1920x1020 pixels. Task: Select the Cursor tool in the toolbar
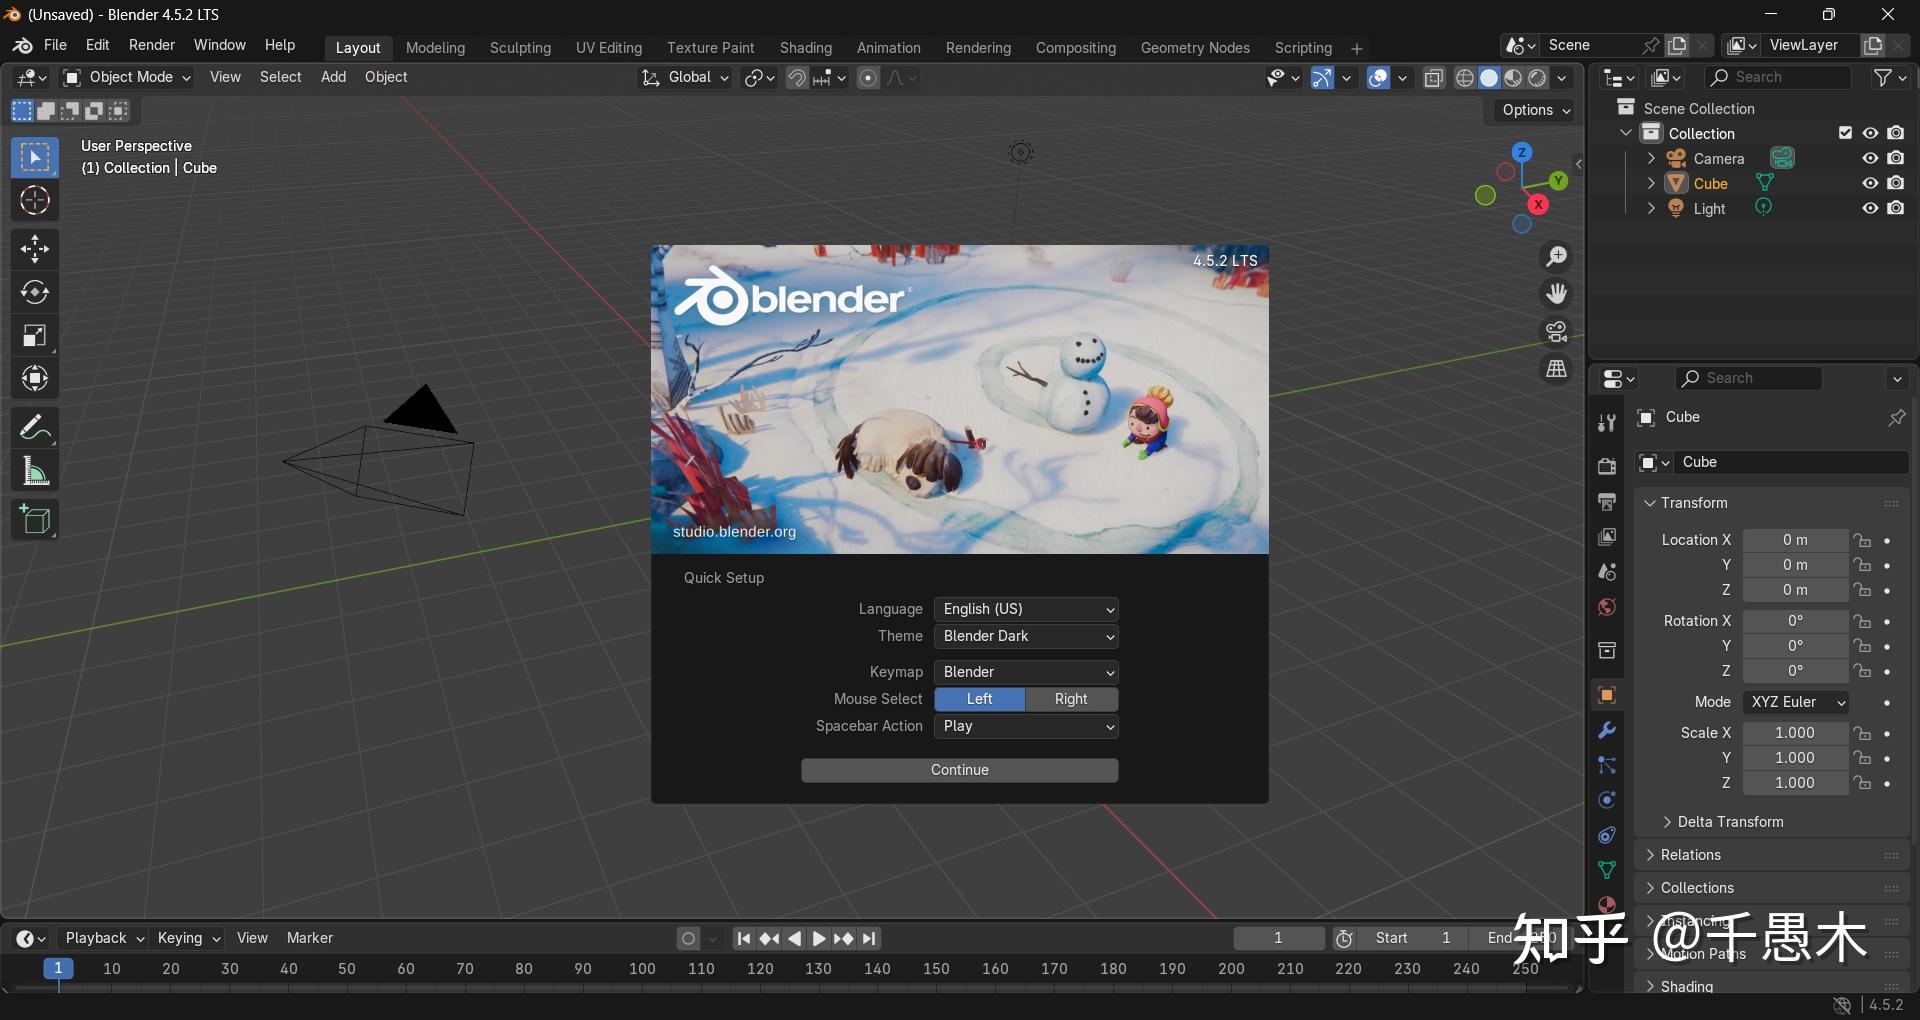coord(35,201)
